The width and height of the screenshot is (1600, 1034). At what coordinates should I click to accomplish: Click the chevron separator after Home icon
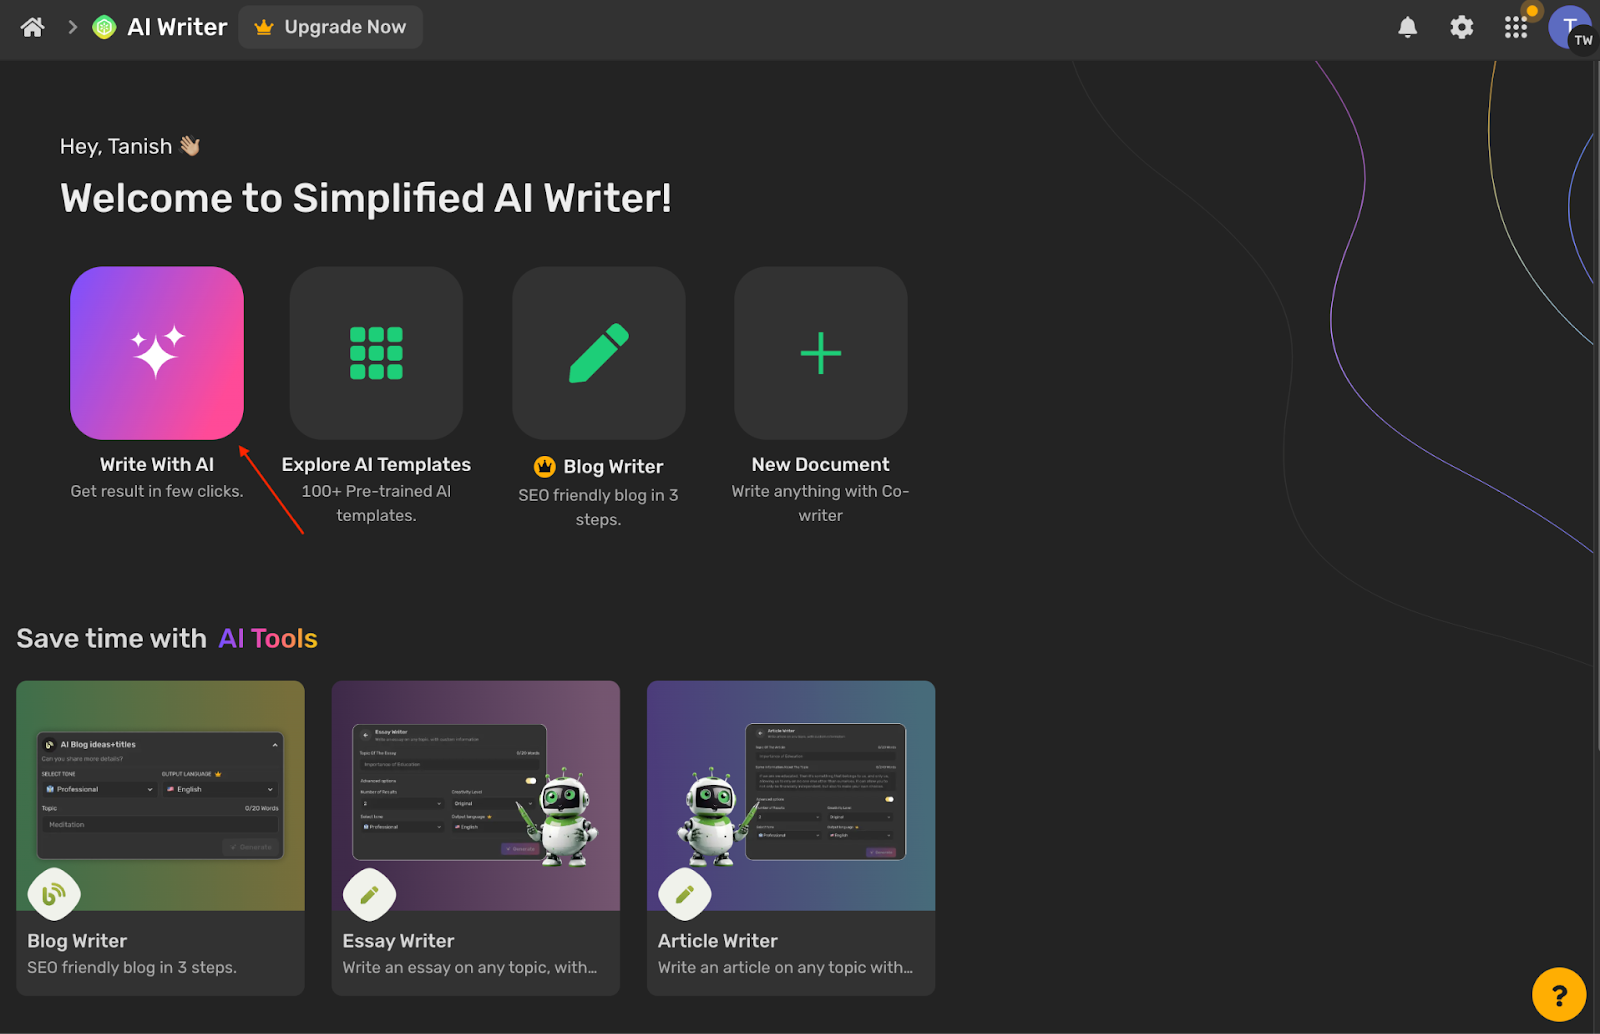72,27
